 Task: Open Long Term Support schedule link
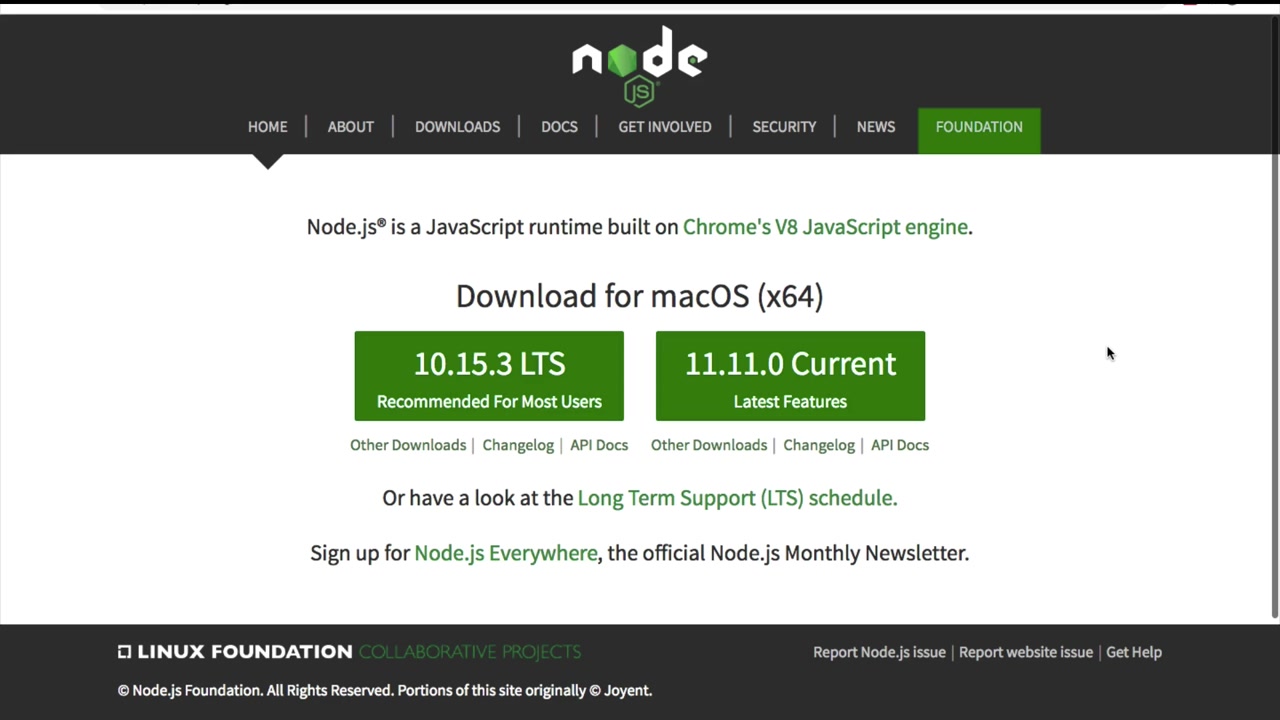[x=737, y=498]
